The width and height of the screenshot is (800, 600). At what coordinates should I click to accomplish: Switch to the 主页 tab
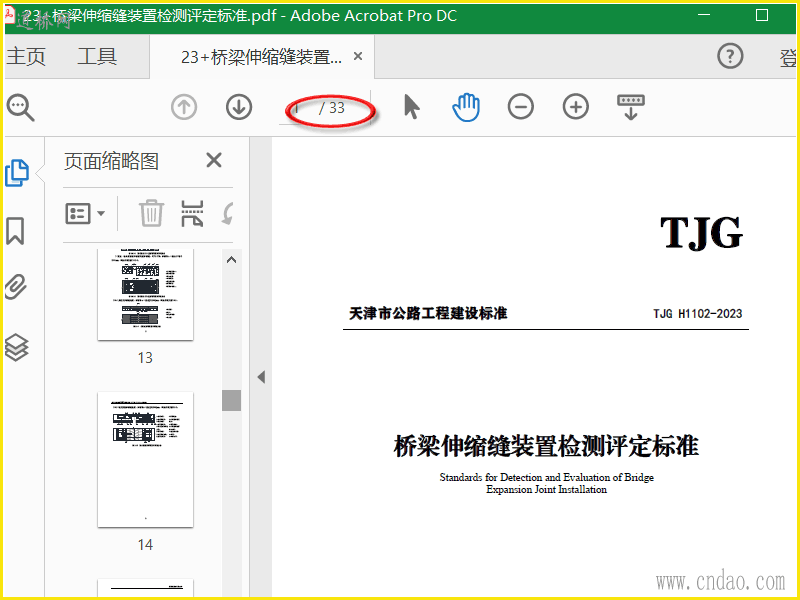coord(26,56)
